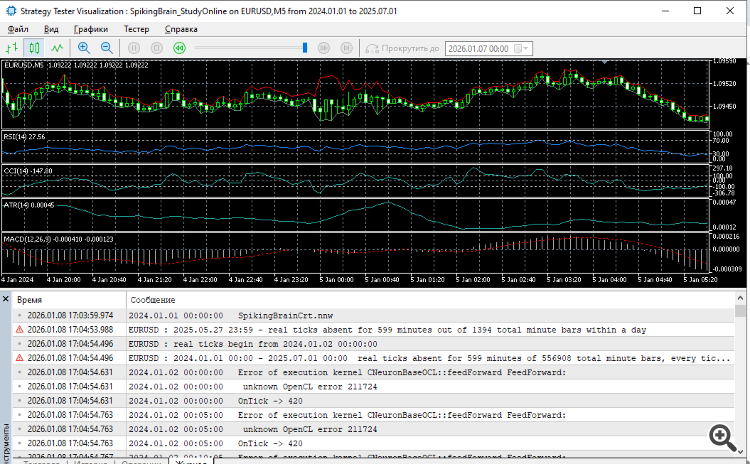
Task: Click the 'Прокрутить до' button
Action: (x=402, y=48)
